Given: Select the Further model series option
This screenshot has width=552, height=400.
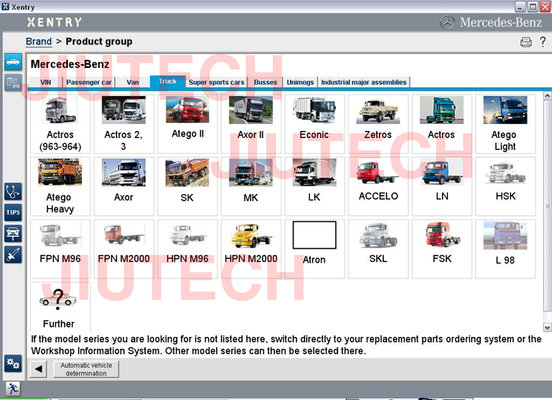Looking at the screenshot, I should [x=59, y=307].
